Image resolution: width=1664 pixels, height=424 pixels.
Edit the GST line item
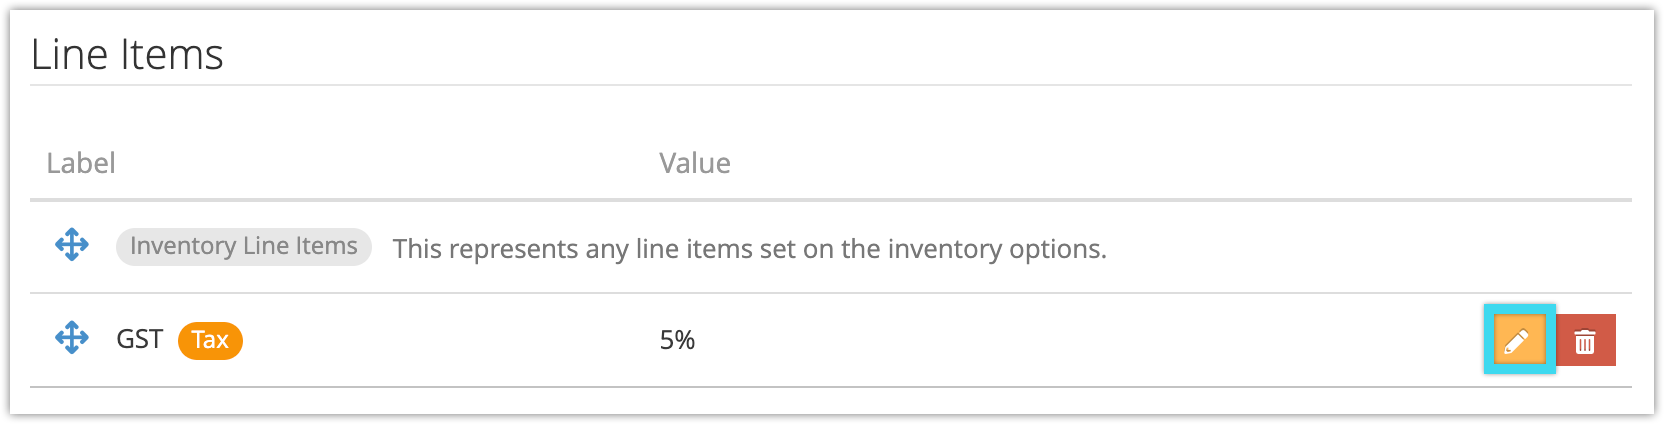point(1518,340)
